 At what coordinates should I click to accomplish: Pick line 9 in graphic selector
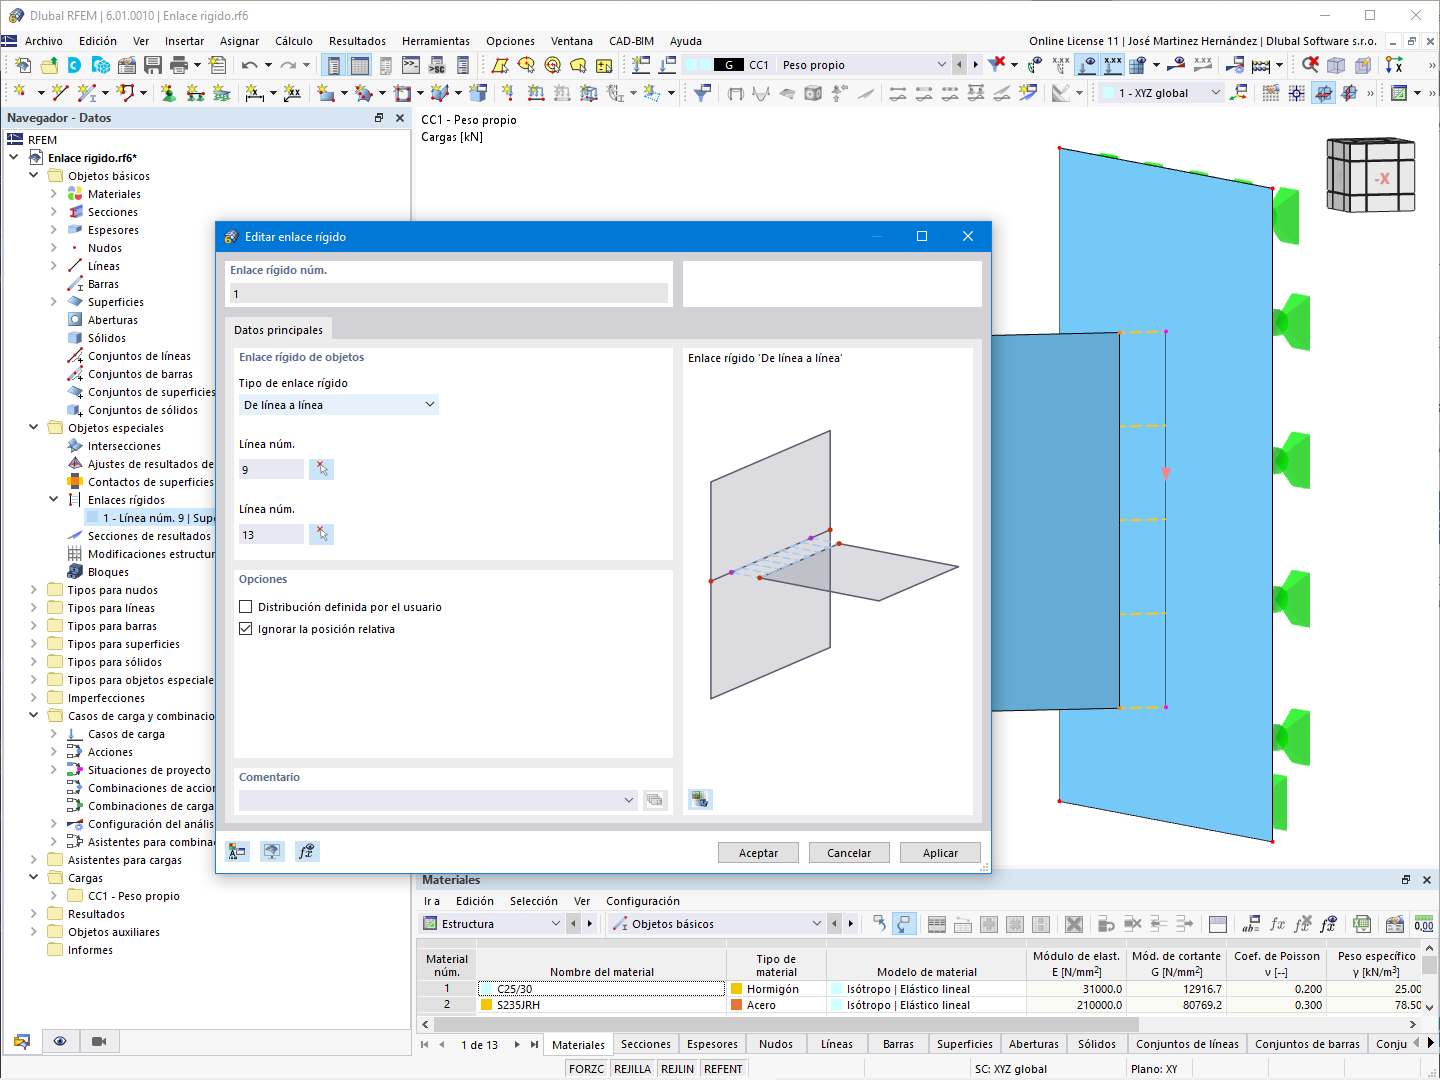coord(321,469)
